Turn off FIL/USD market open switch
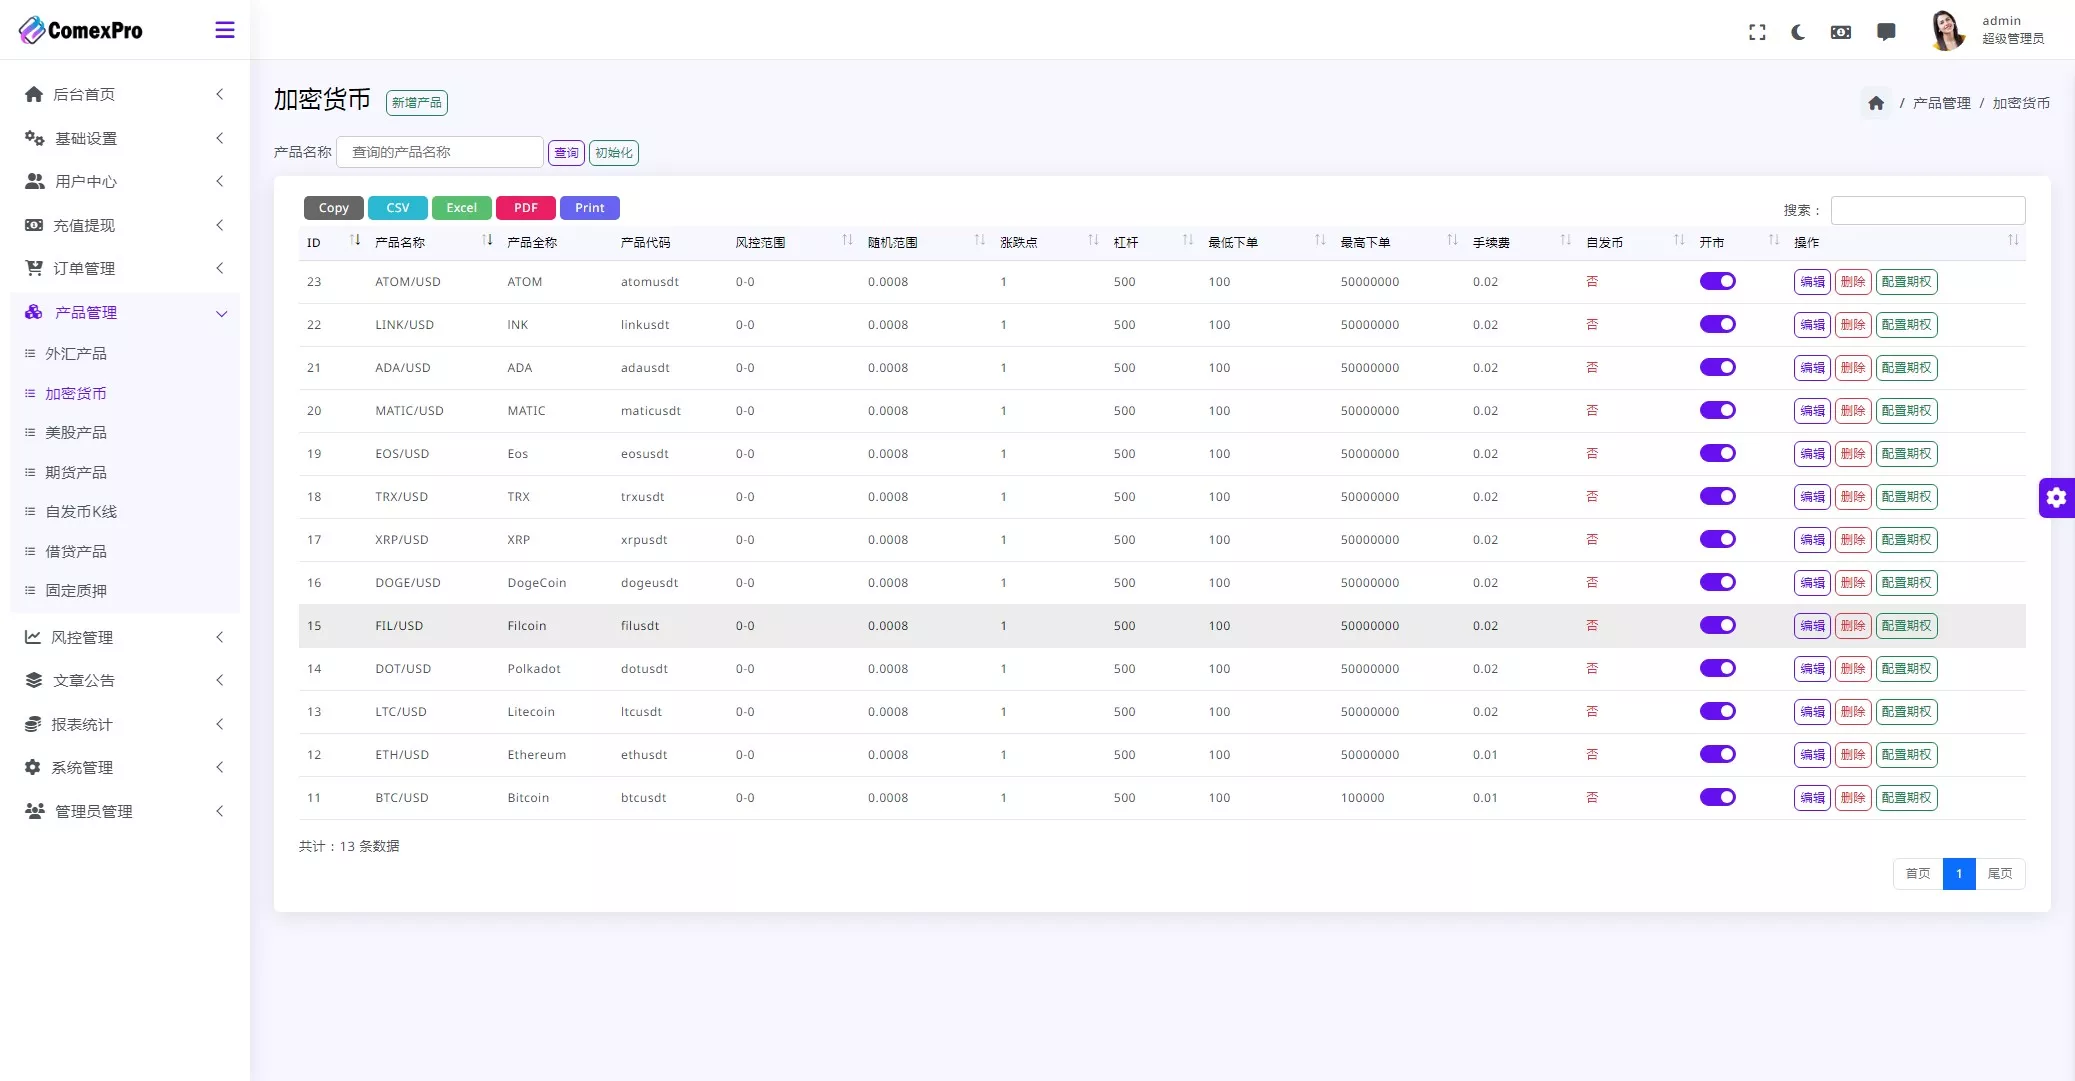Viewport: 2075px width, 1081px height. click(1717, 626)
